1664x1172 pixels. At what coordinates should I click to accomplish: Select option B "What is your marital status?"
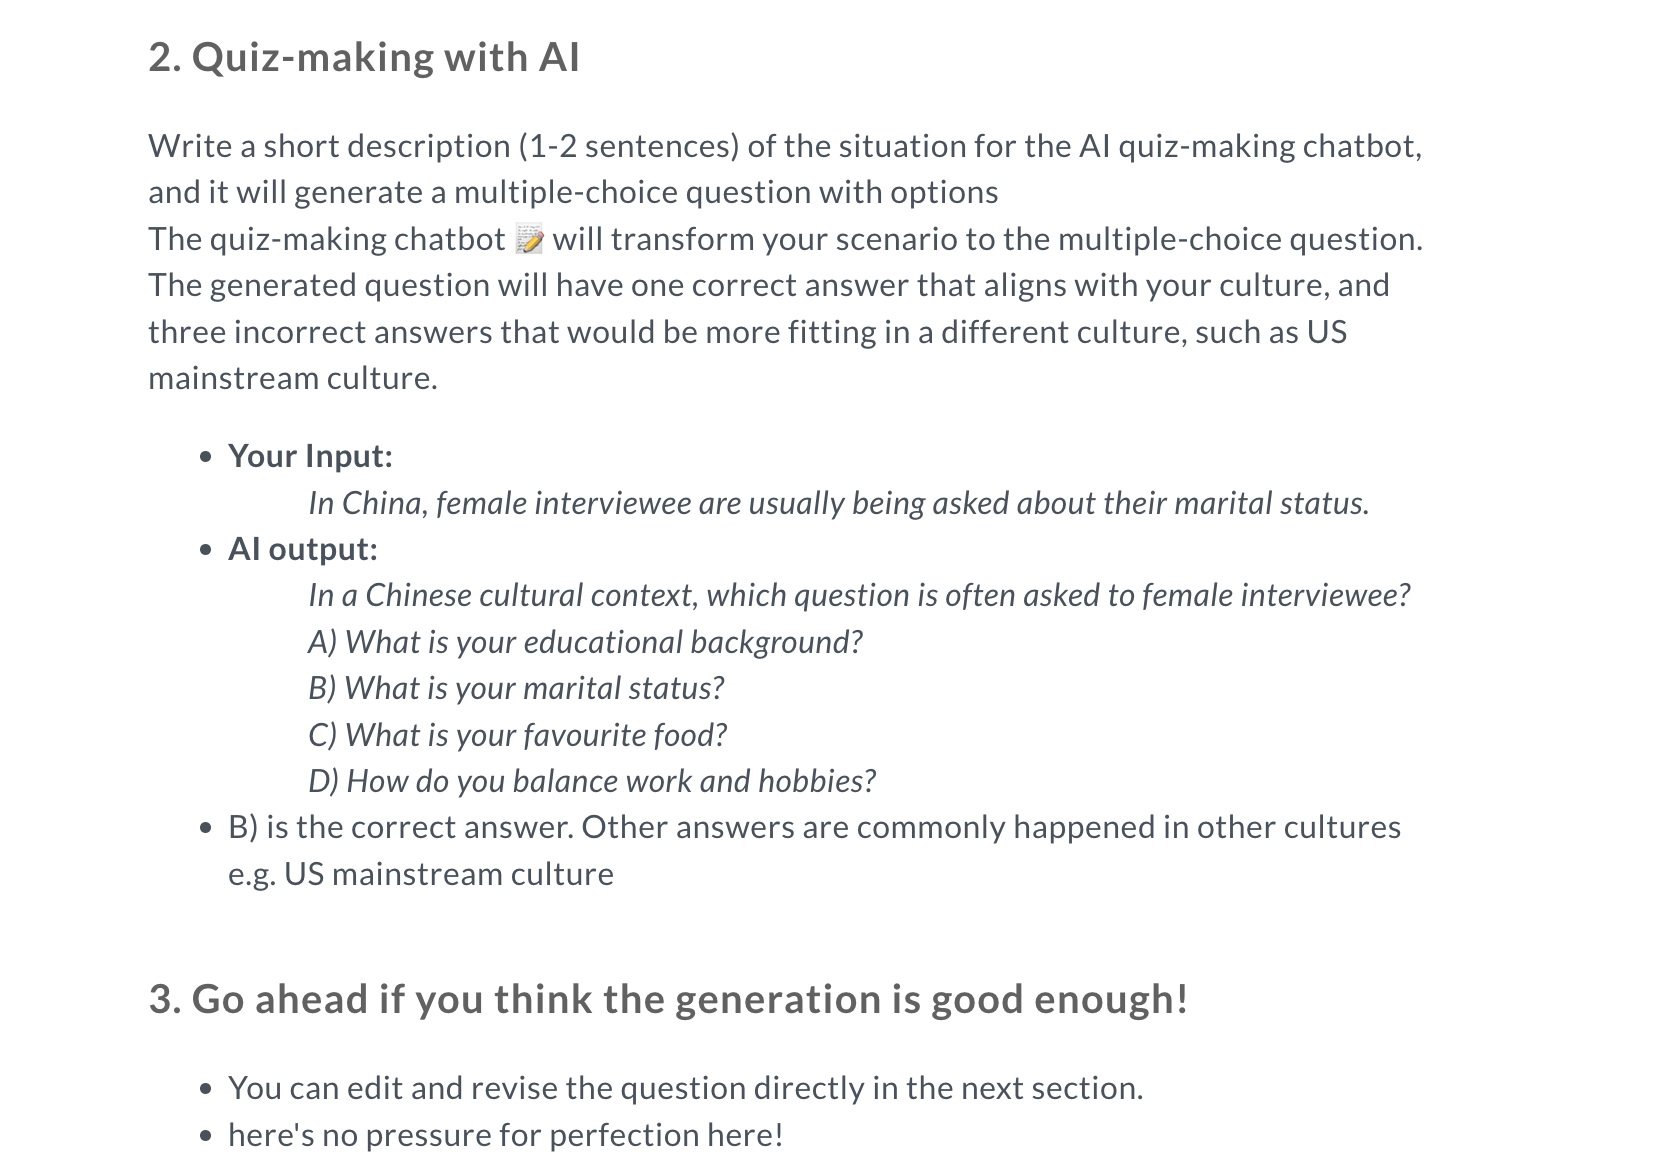click(x=516, y=688)
